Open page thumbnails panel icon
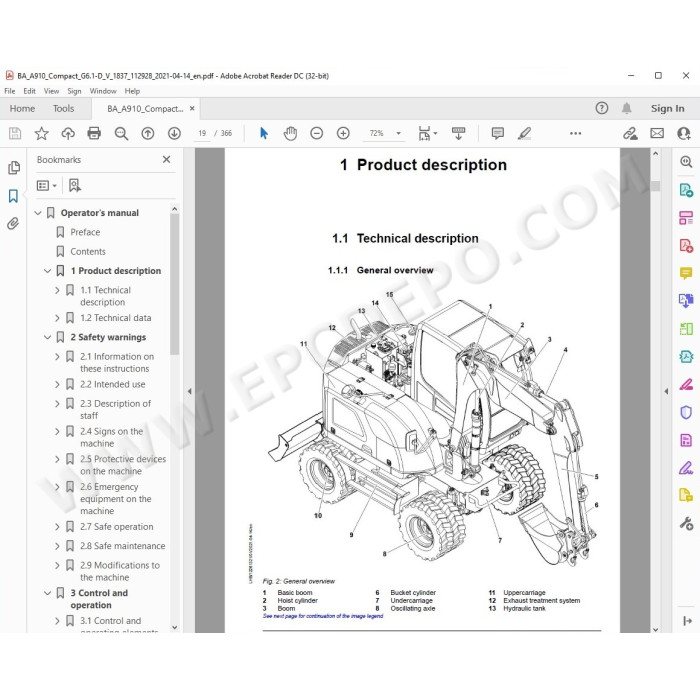Screen dimensions: 700x700 click(x=14, y=168)
